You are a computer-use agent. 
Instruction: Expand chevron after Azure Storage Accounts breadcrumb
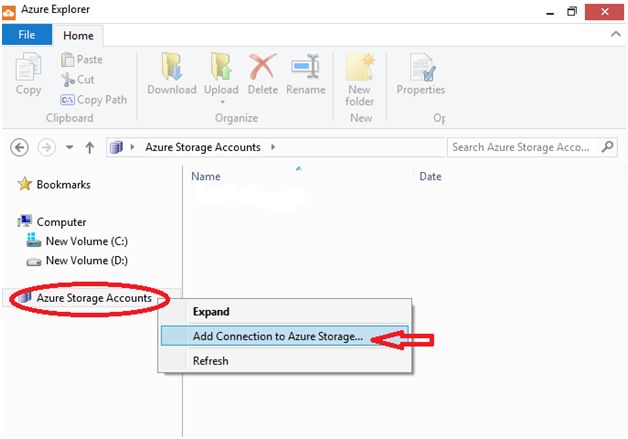(273, 147)
